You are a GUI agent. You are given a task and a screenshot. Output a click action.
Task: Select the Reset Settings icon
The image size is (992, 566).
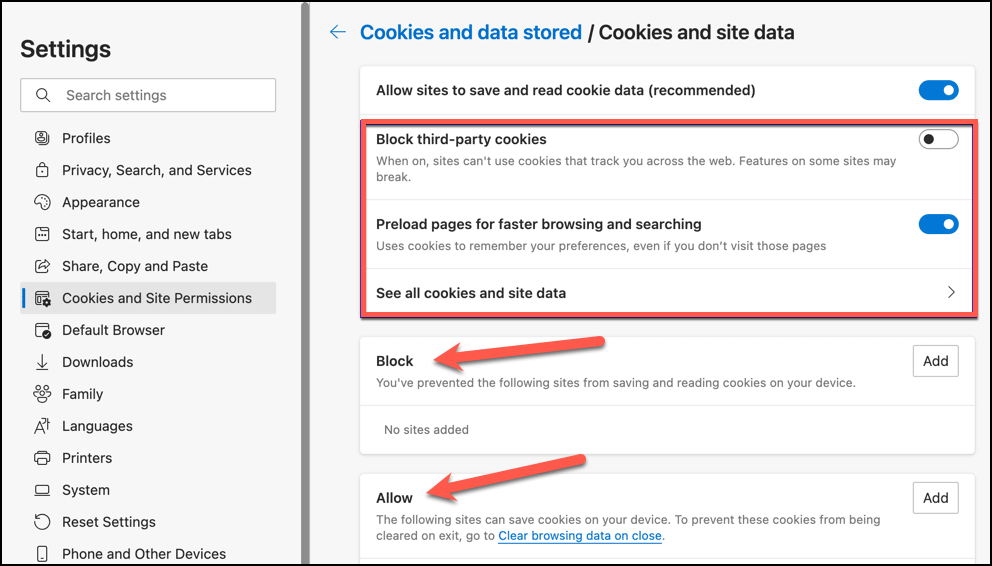click(x=42, y=522)
